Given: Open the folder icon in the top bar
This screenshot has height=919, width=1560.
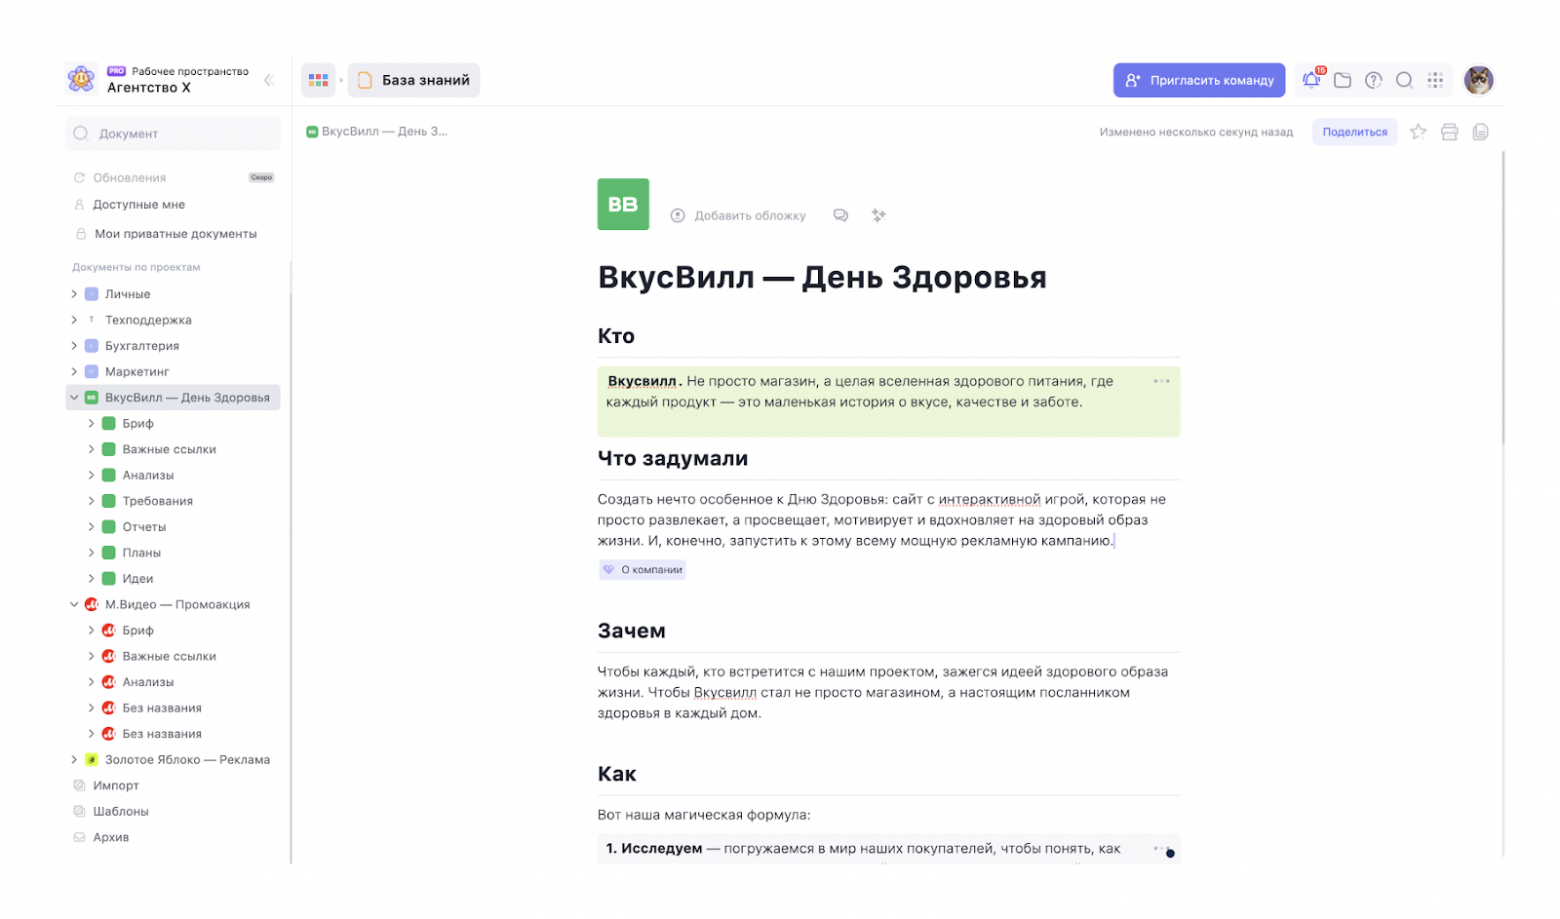Looking at the screenshot, I should 1343,80.
